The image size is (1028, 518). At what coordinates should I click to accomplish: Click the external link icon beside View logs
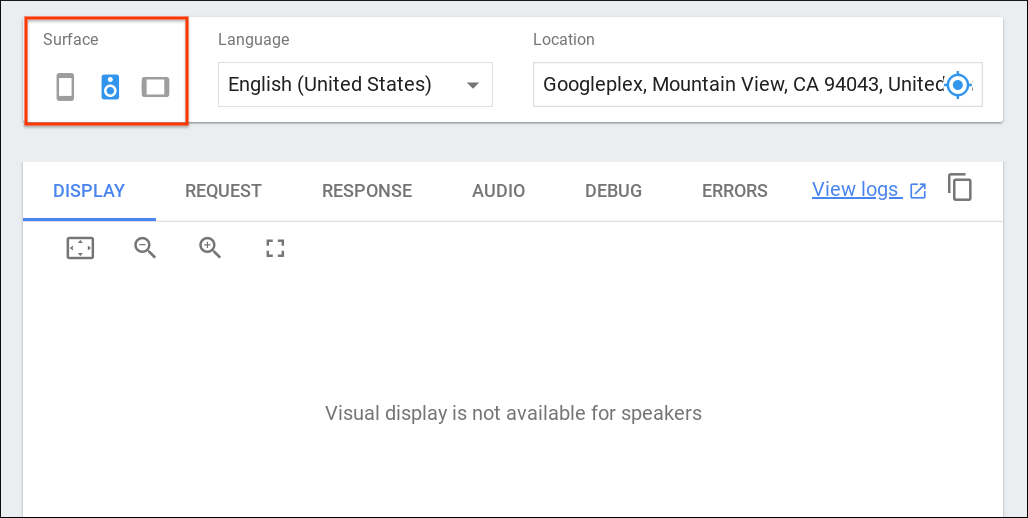pos(918,191)
